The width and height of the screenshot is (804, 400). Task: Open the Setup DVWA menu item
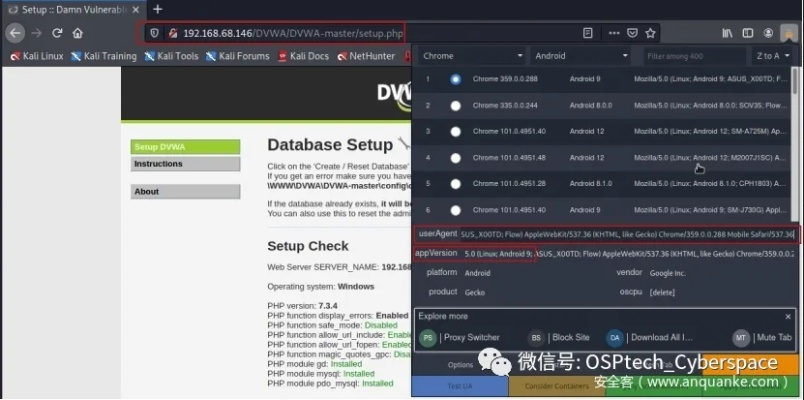pyautogui.click(x=184, y=147)
